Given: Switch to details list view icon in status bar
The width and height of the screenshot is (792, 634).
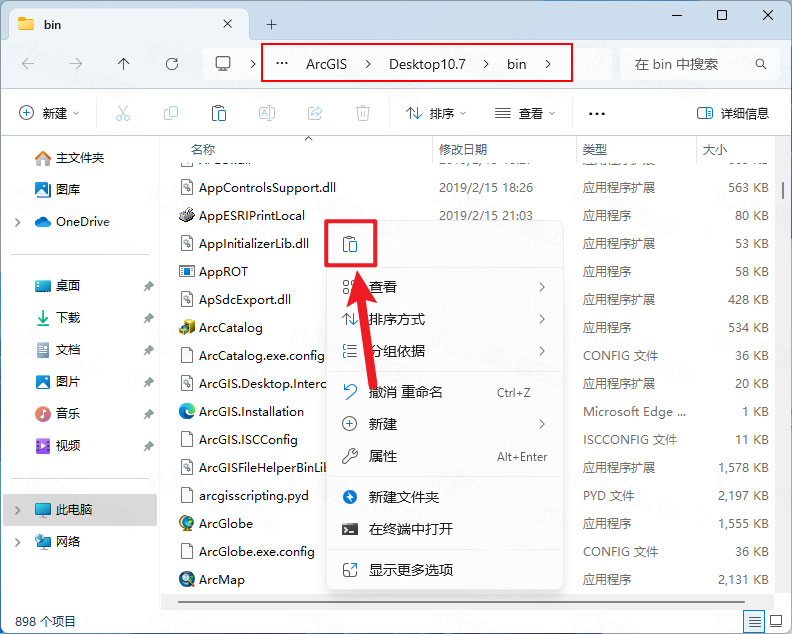Looking at the screenshot, I should click(x=755, y=621).
